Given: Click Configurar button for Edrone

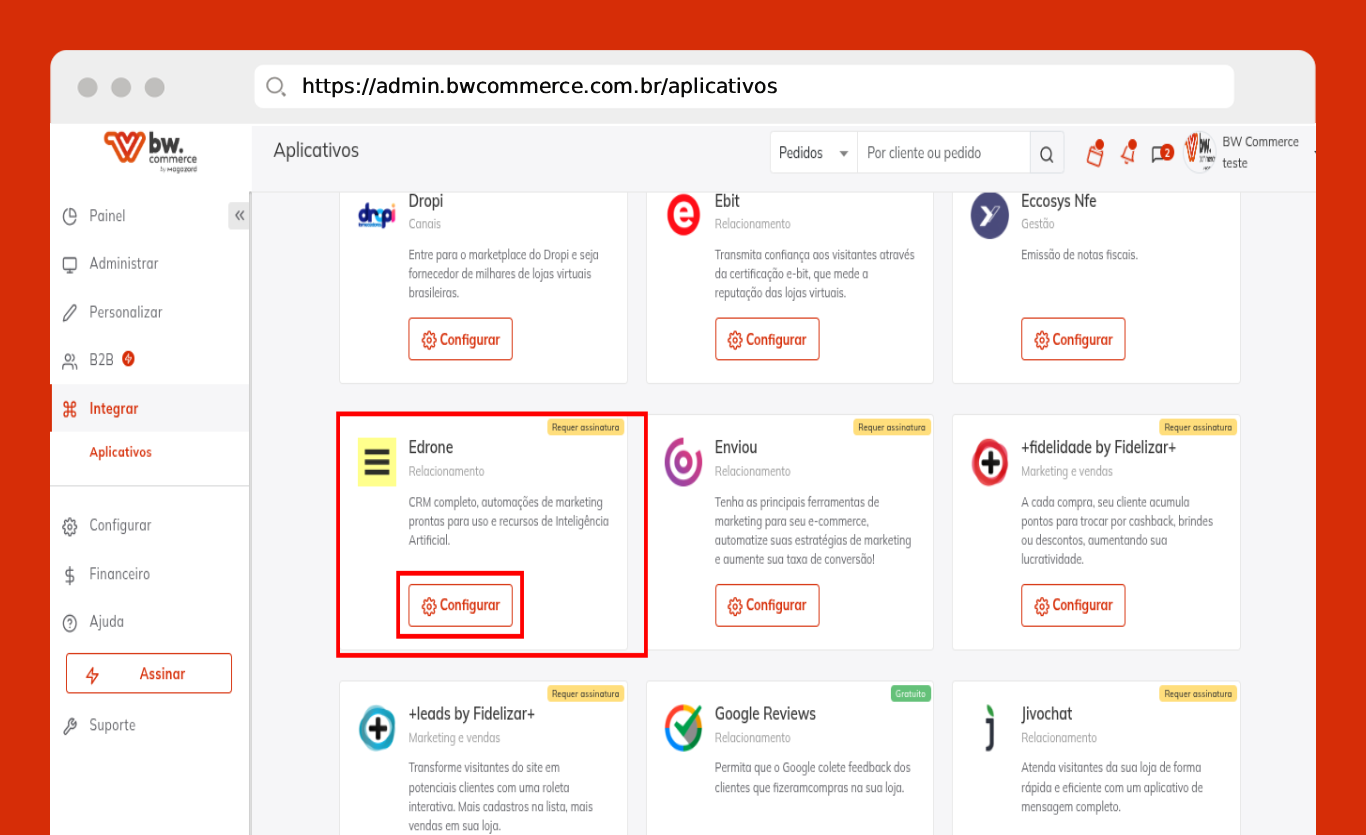Looking at the screenshot, I should [460, 605].
